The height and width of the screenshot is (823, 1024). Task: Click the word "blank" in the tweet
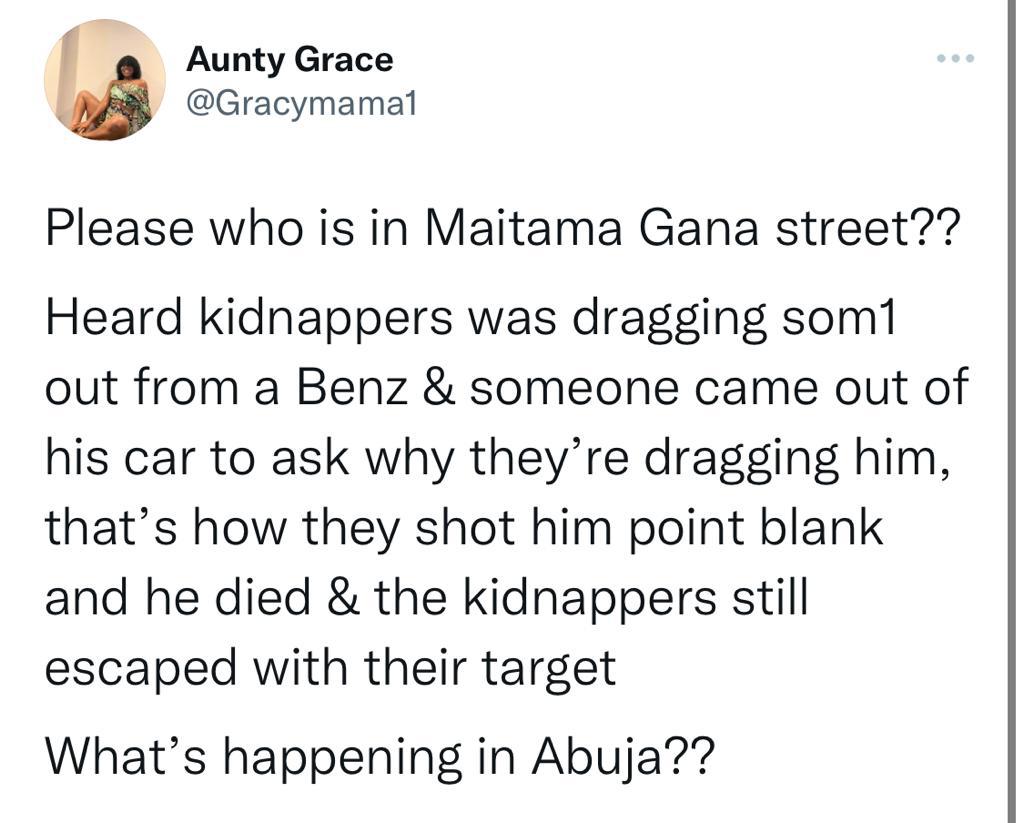827,528
